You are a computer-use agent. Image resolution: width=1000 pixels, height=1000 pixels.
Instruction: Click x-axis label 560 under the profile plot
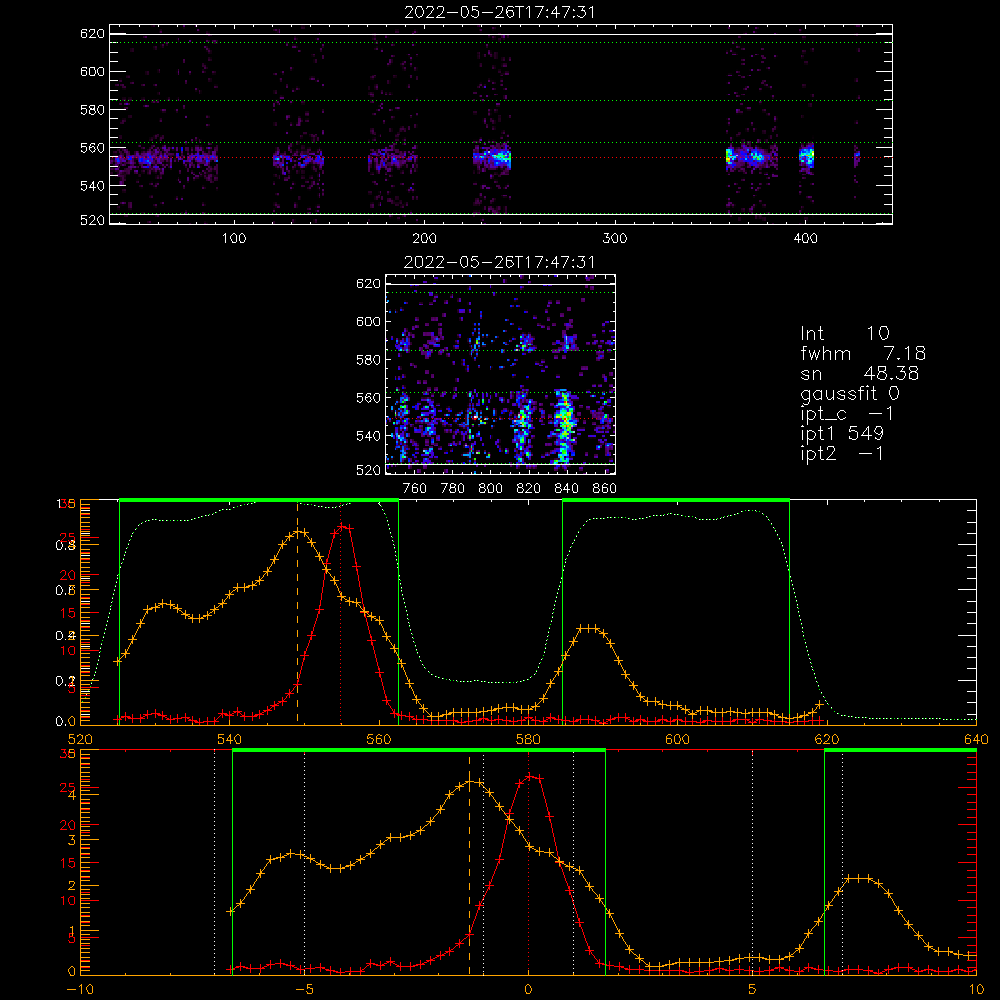379,739
